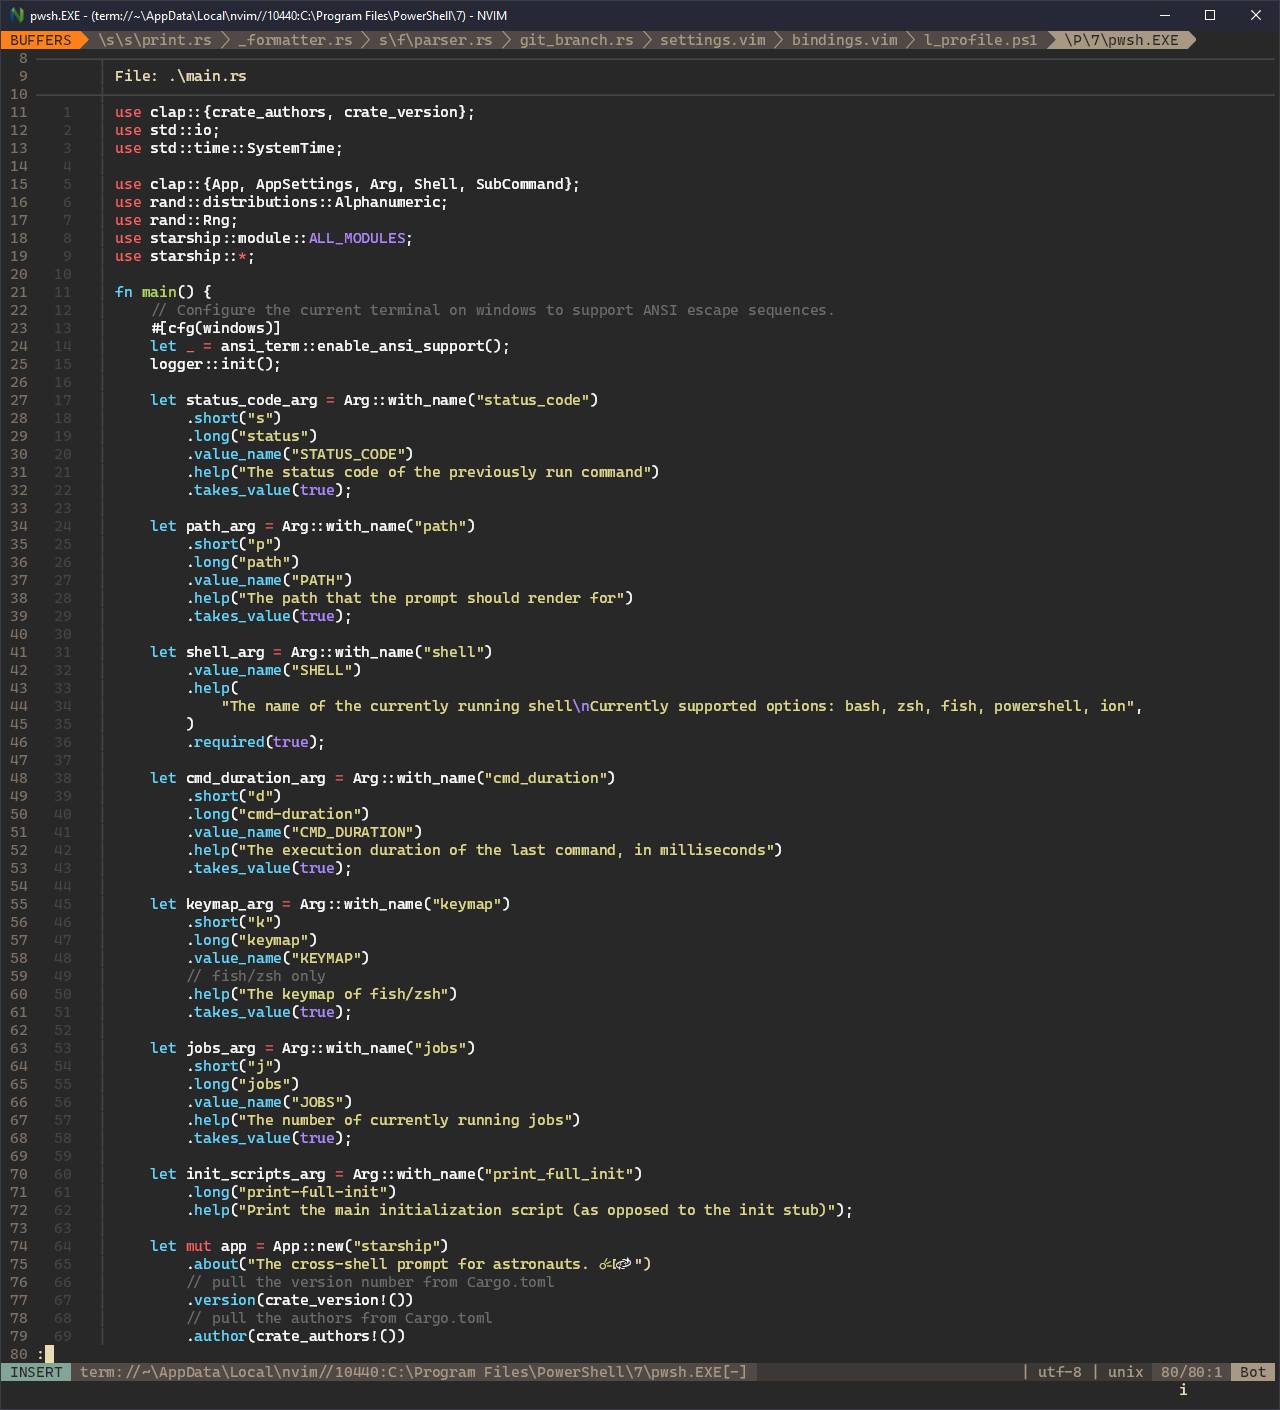
Task: Click the cursor block on line 80
Action: coord(48,1354)
